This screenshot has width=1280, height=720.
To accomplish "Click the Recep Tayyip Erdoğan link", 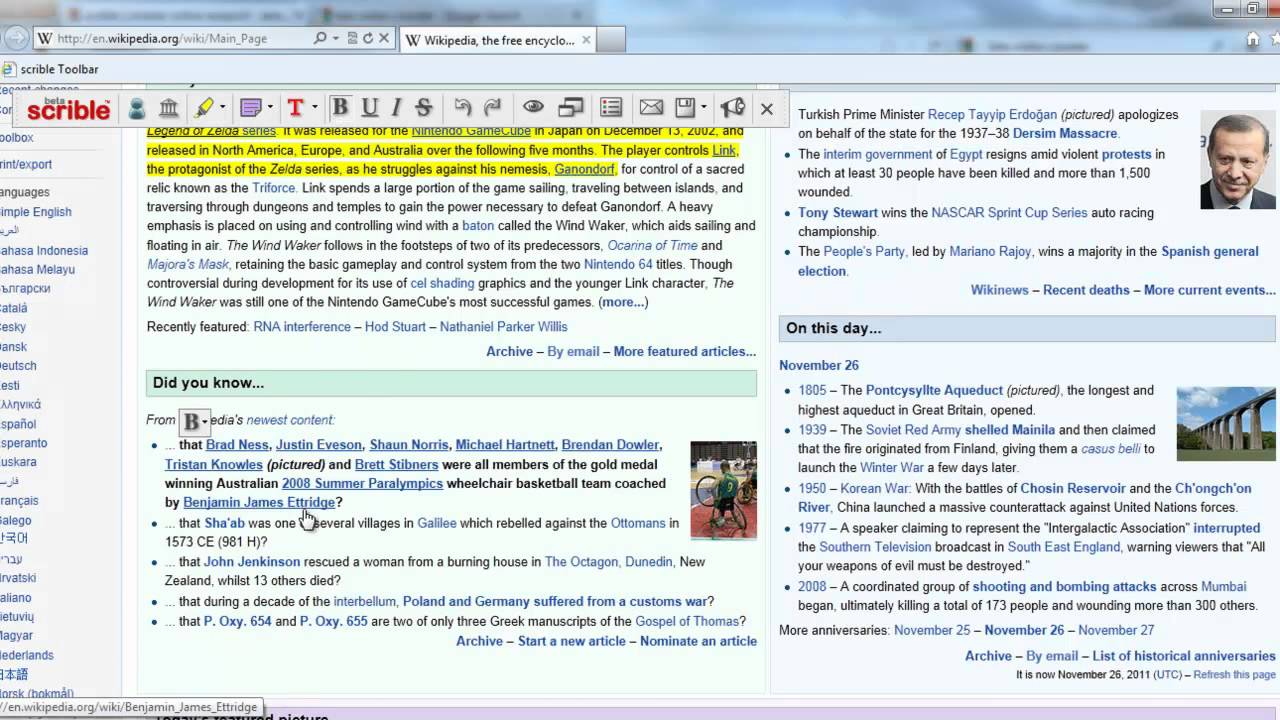I will pyautogui.click(x=992, y=115).
